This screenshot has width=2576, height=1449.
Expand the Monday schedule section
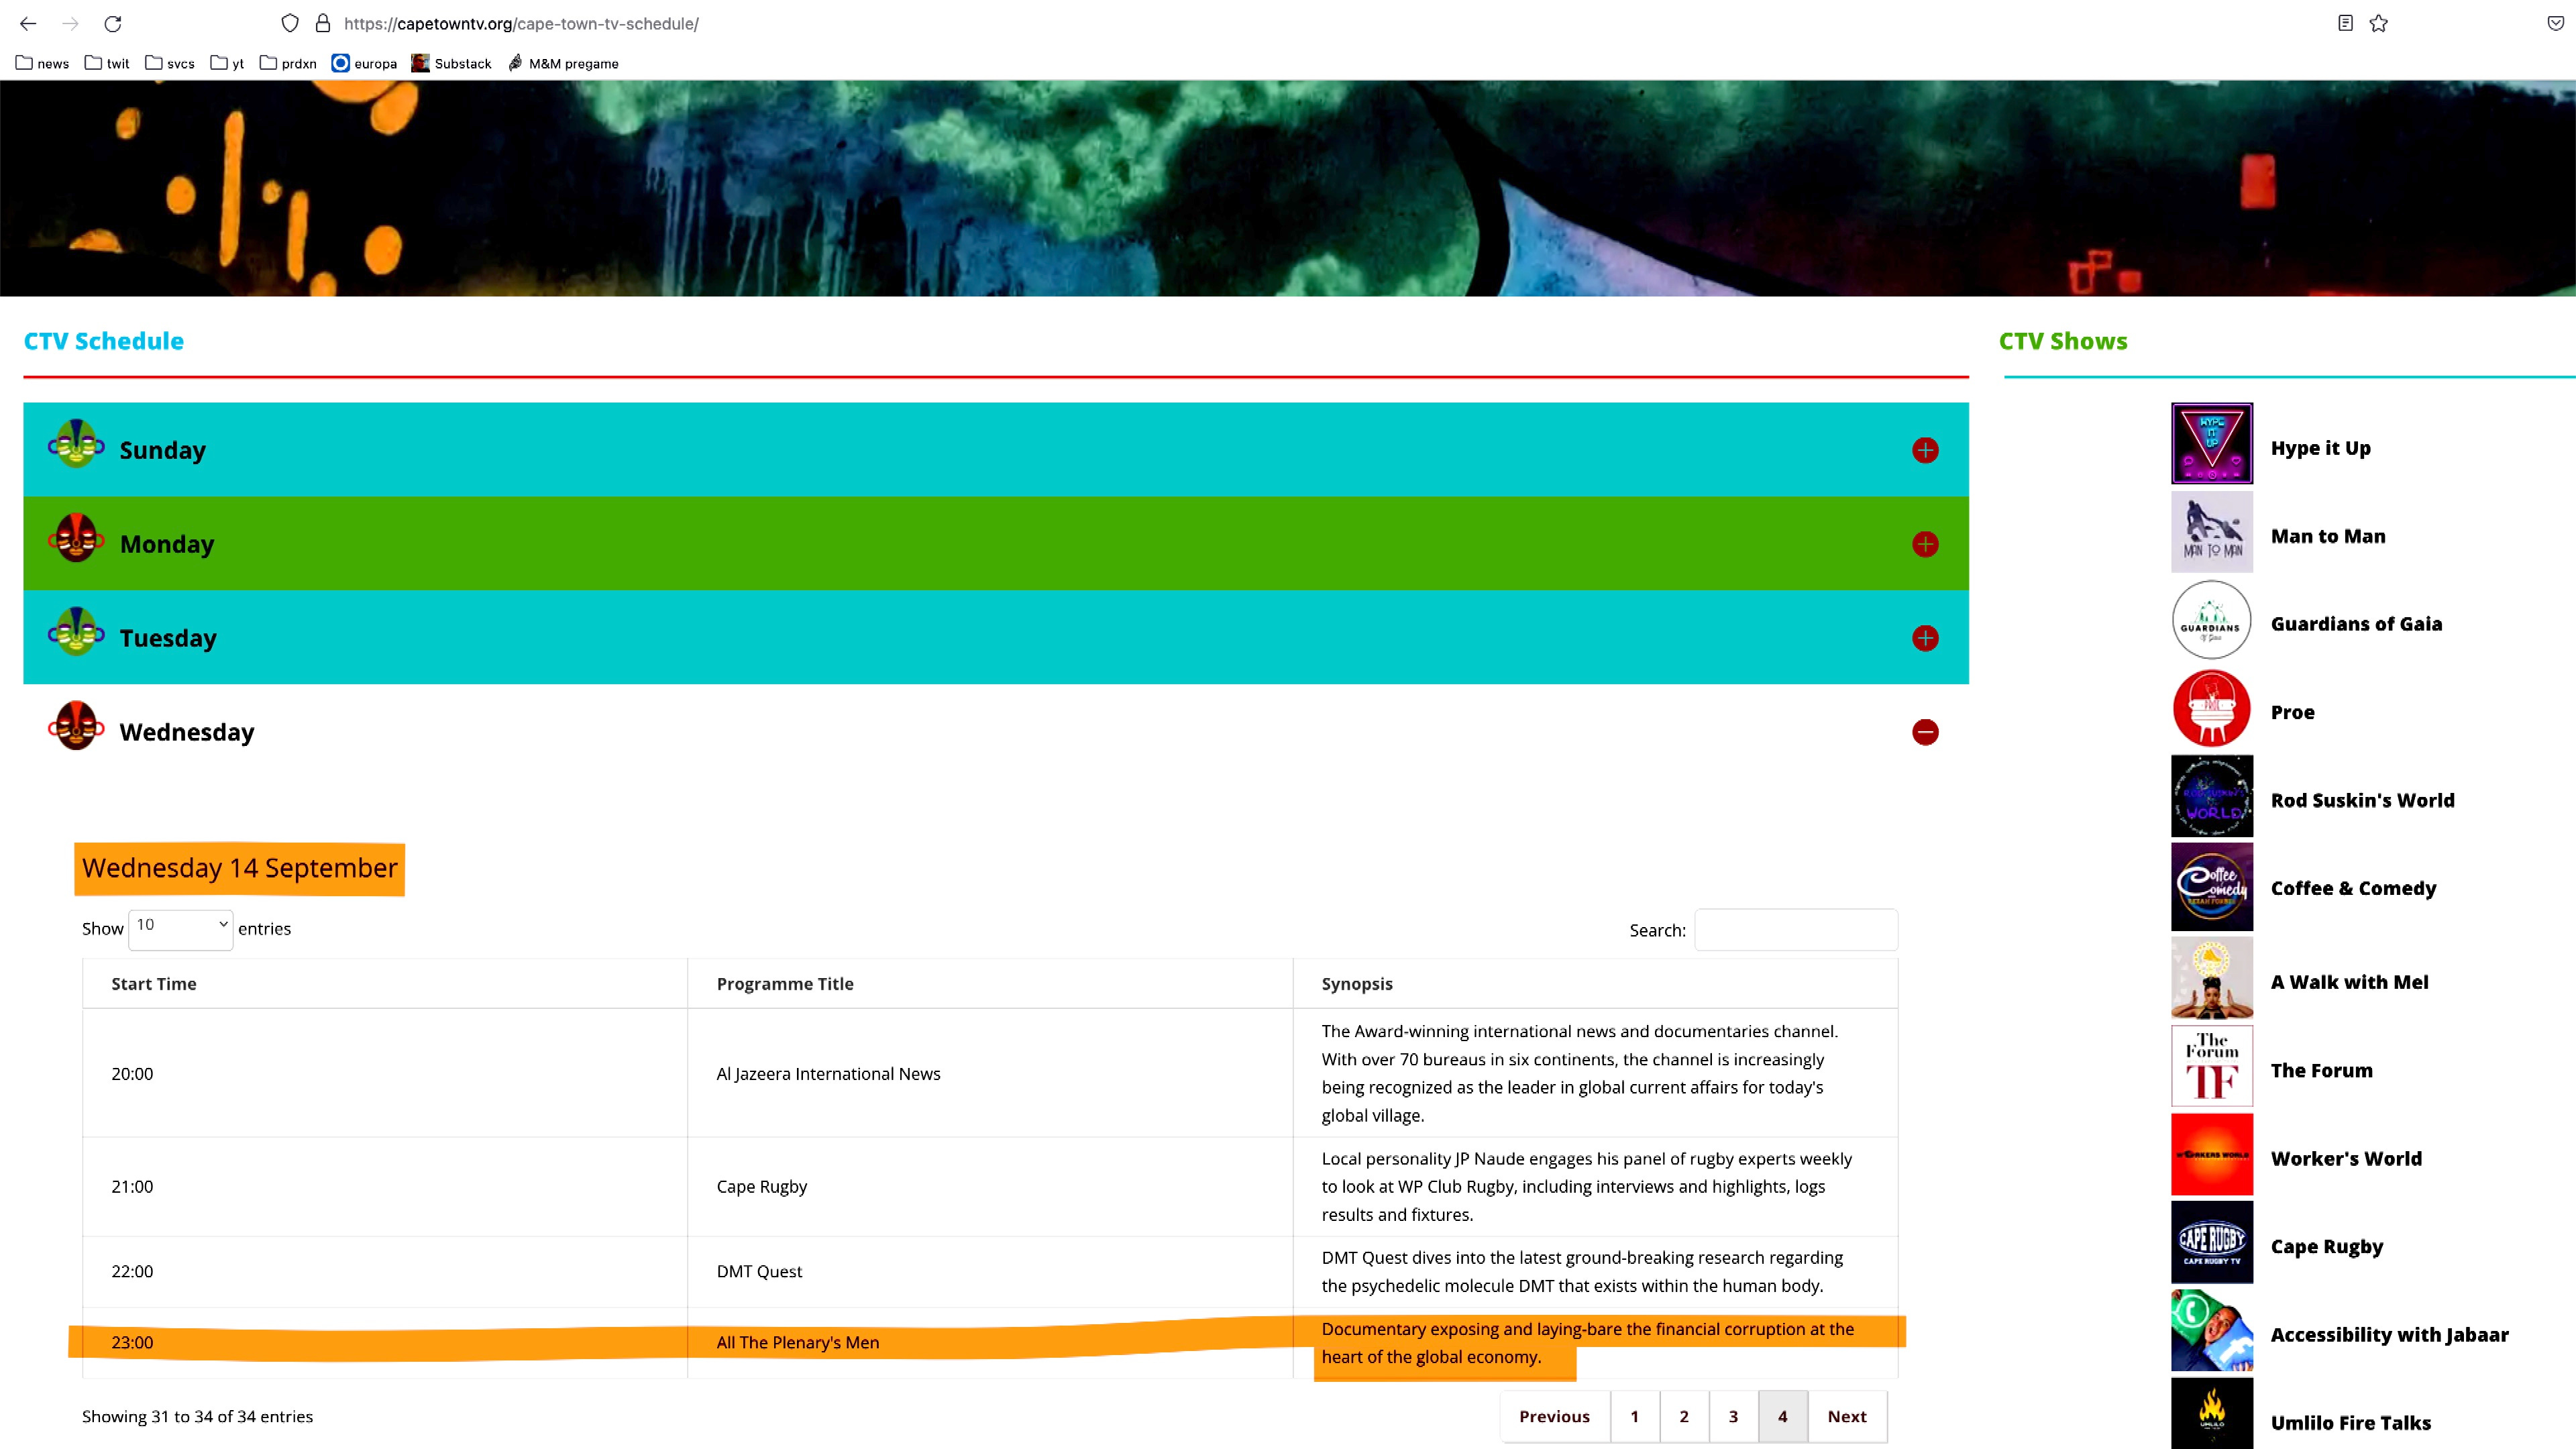click(1924, 544)
